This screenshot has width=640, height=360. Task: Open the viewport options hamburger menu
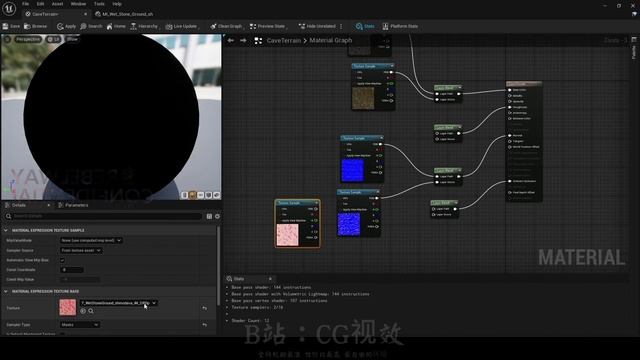[7, 39]
